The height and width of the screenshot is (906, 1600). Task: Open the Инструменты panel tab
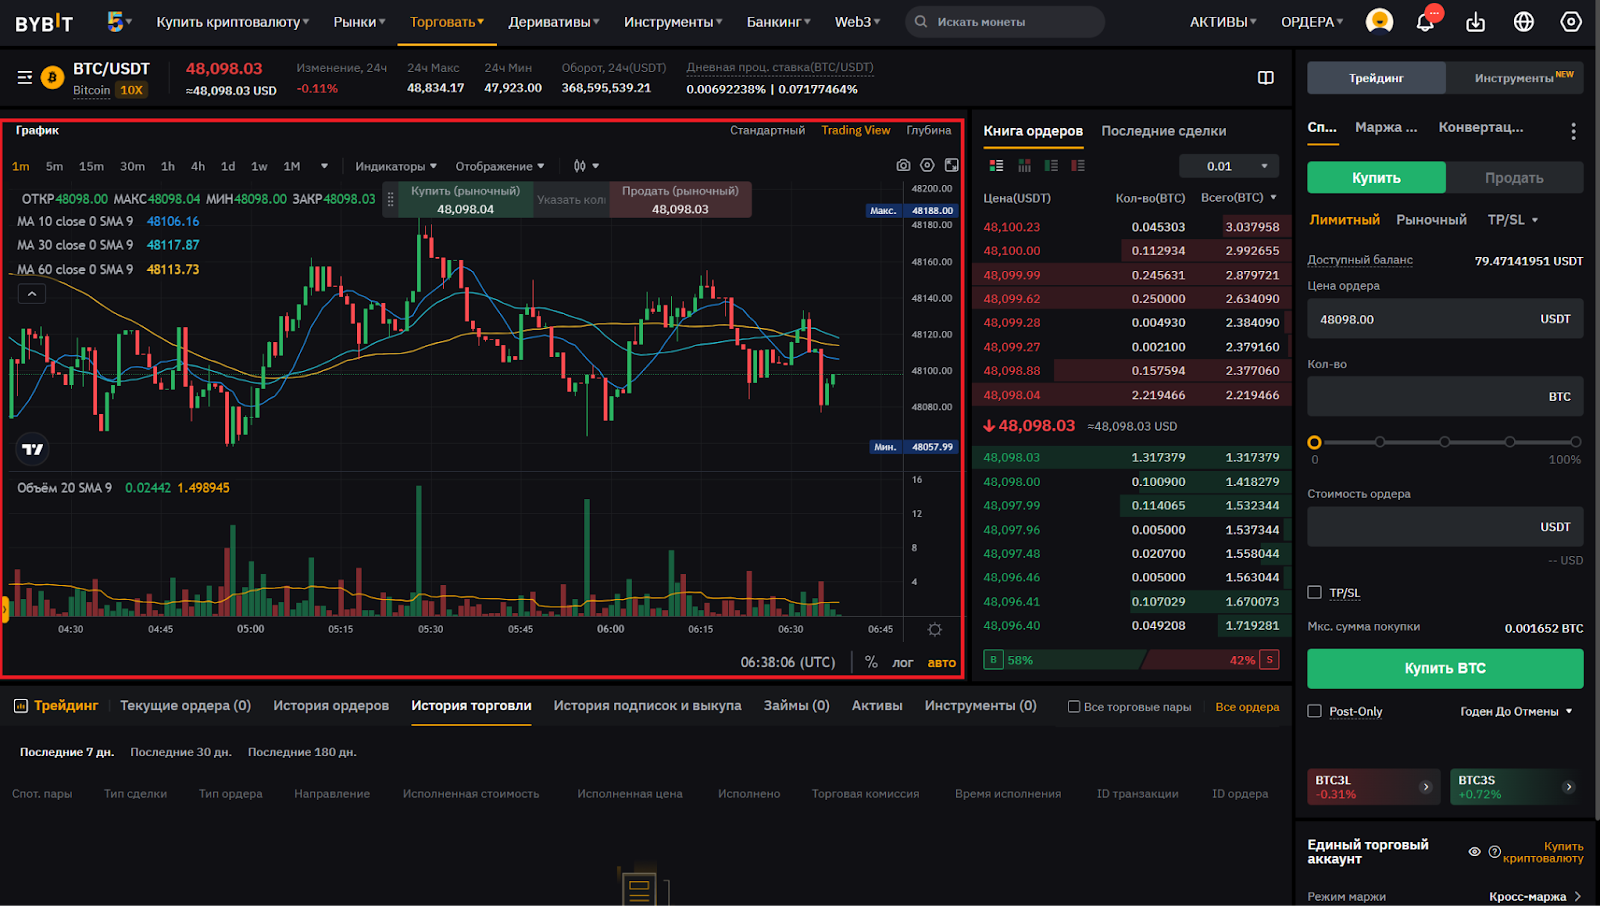coord(1514,78)
